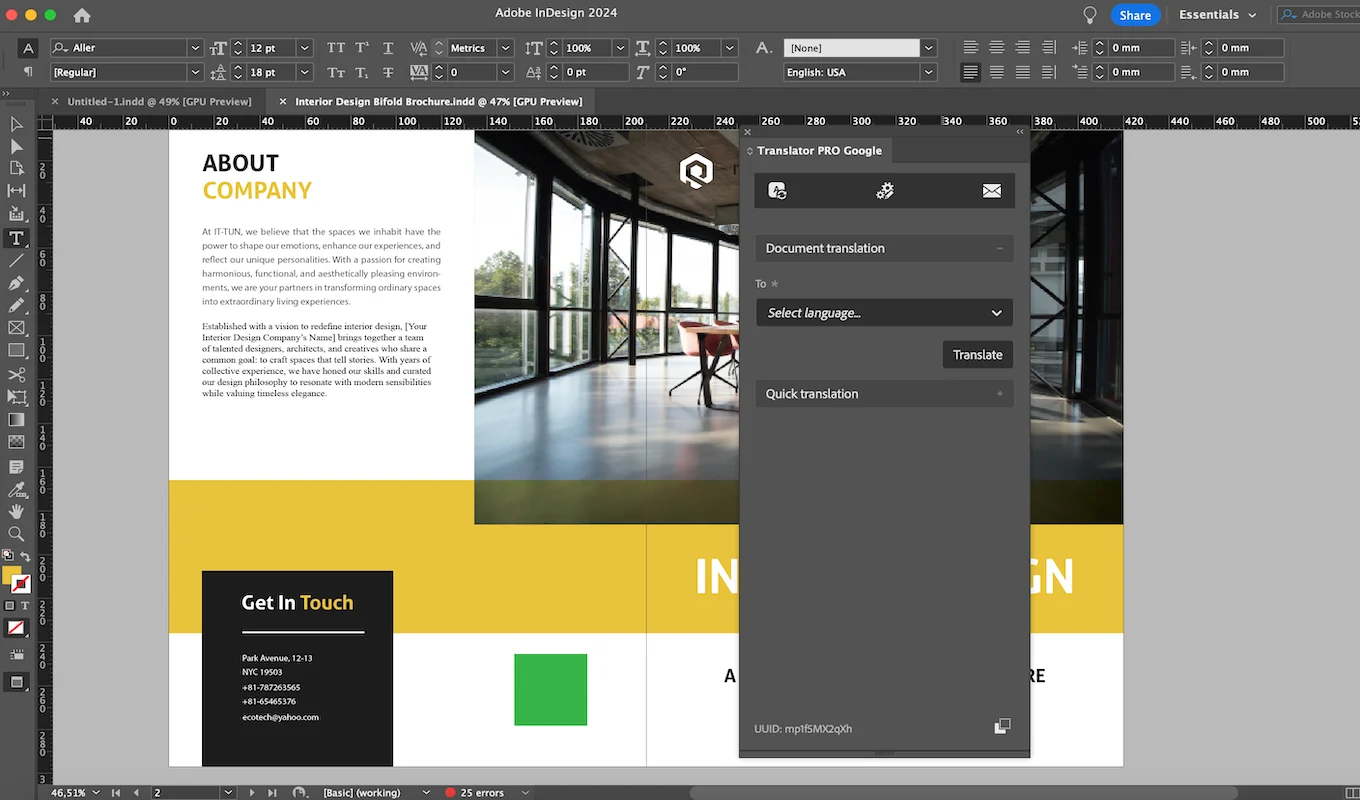1360x800 pixels.
Task: Select the Gap tool
Action: click(x=16, y=191)
